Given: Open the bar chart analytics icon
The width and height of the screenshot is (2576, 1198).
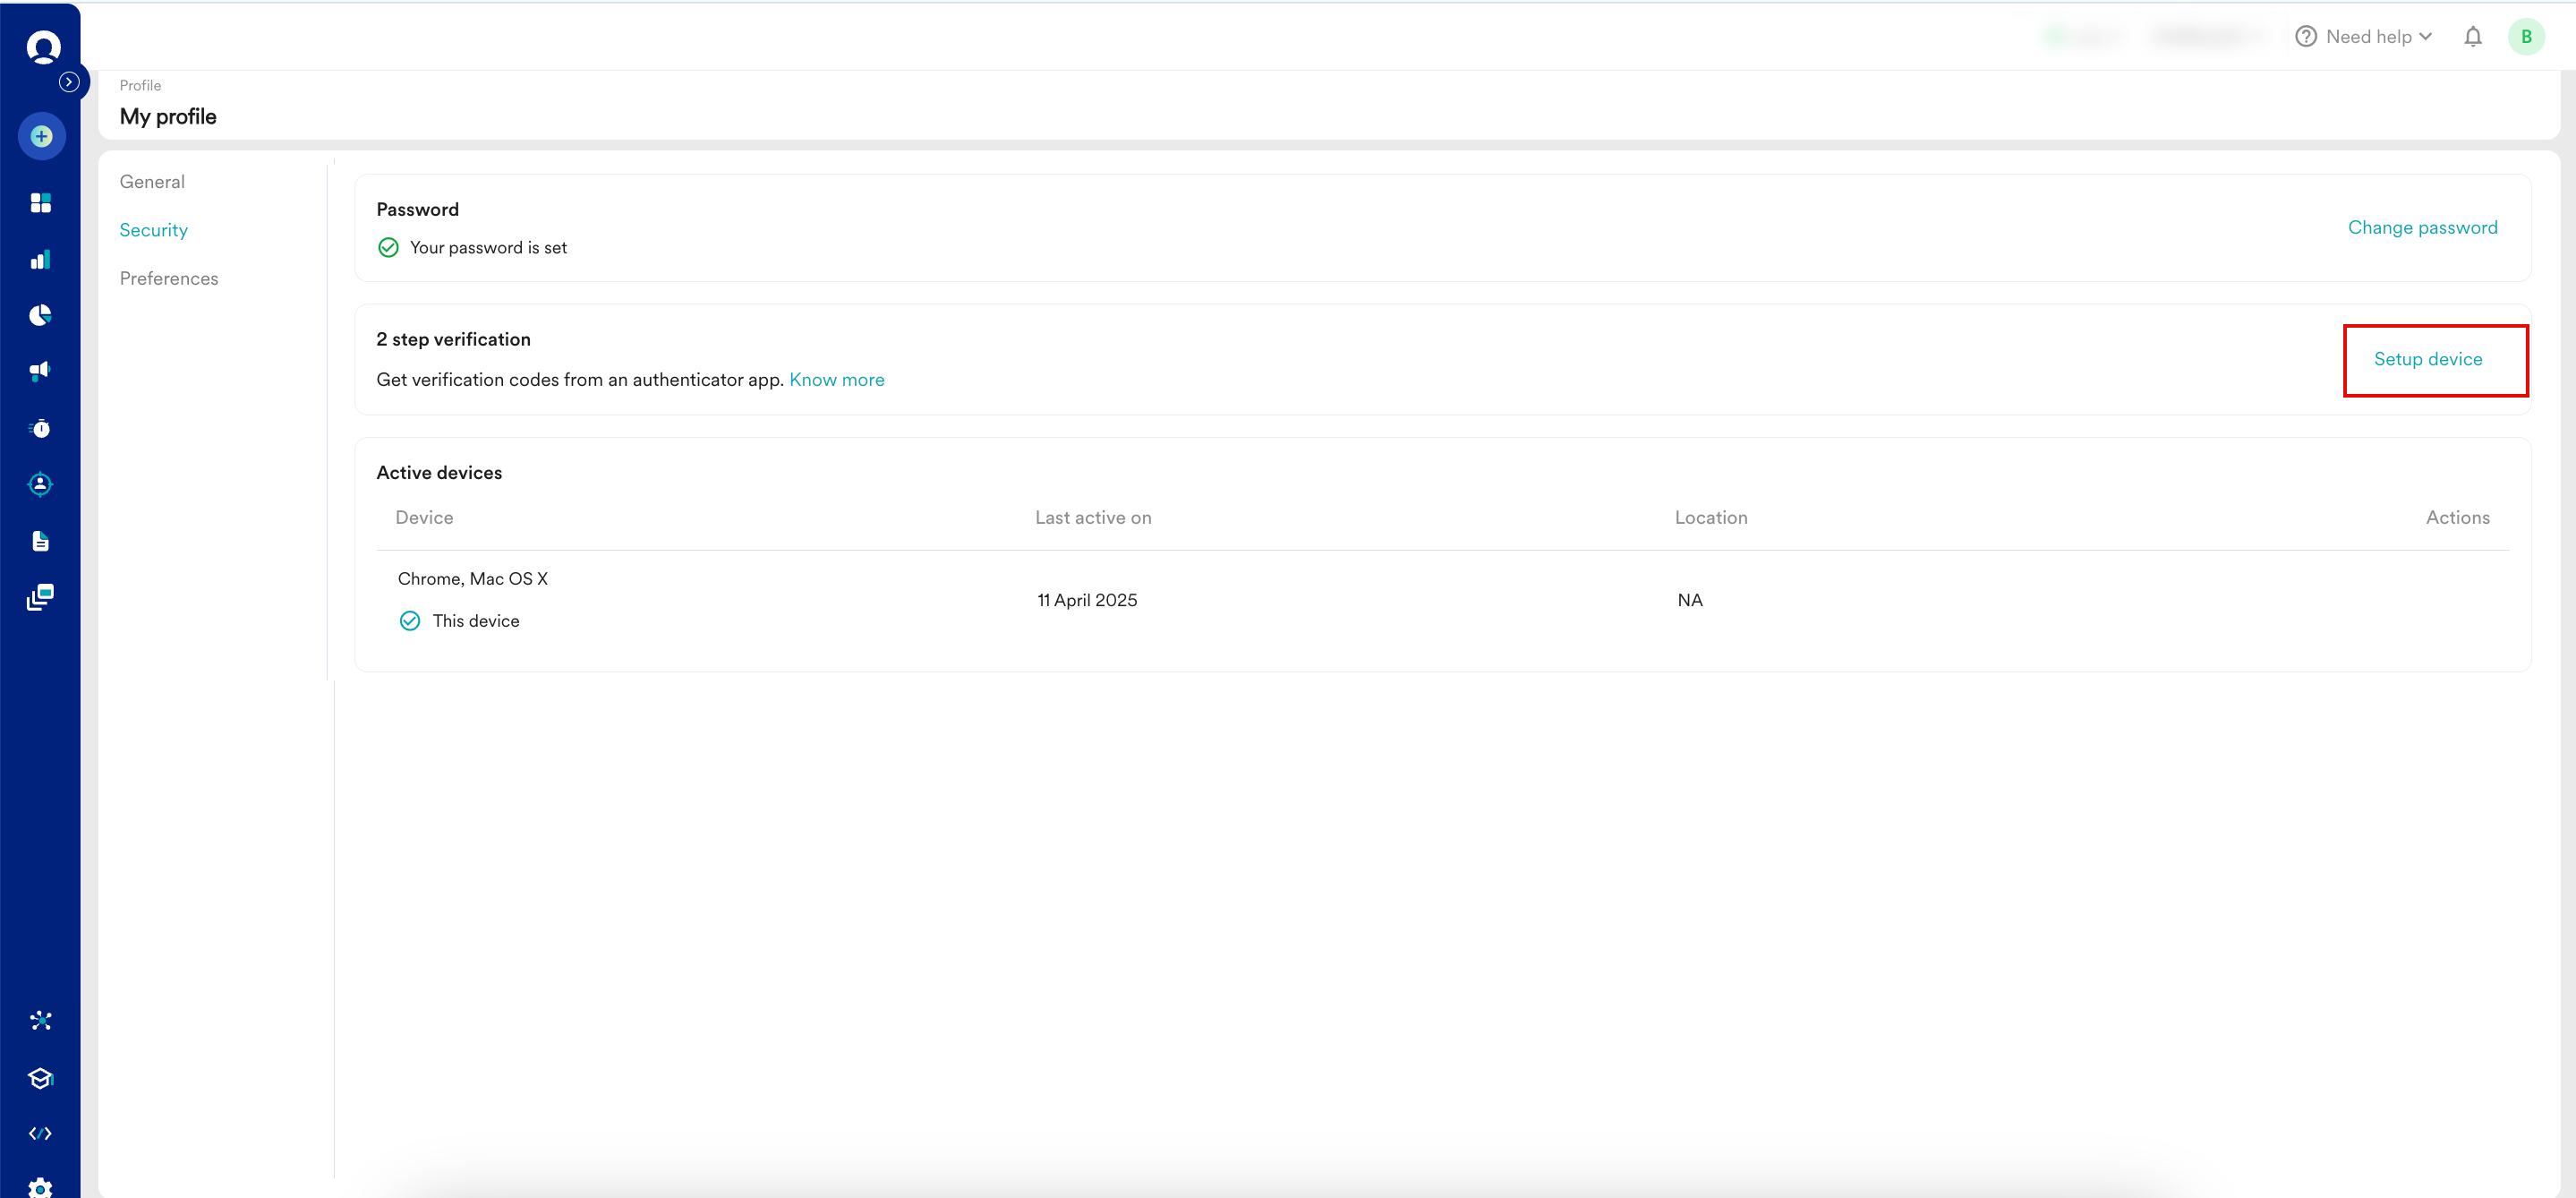Looking at the screenshot, I should click(x=41, y=260).
